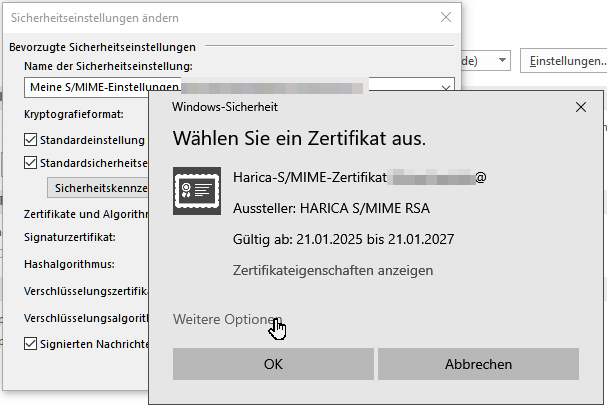Expand security setting name dropdown

[x=446, y=87]
